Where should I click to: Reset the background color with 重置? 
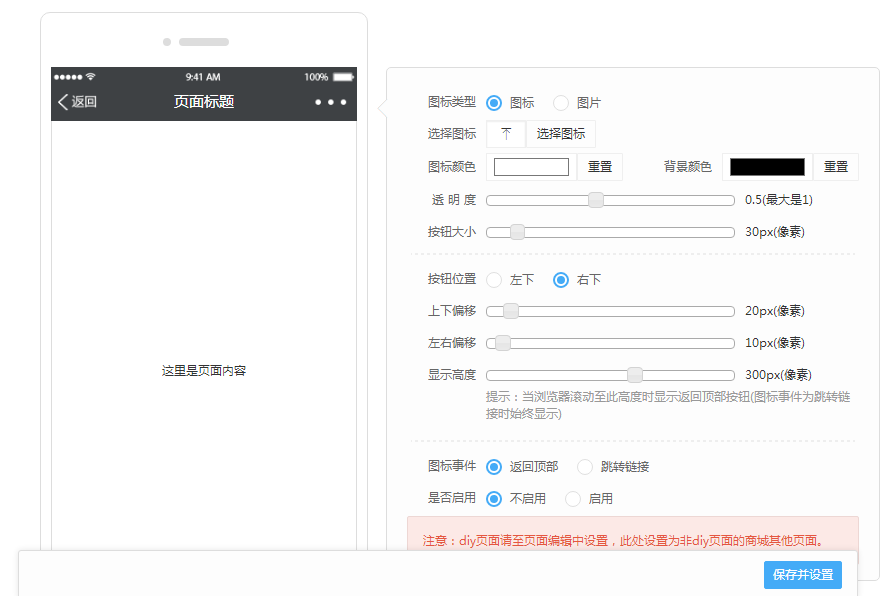(836, 167)
